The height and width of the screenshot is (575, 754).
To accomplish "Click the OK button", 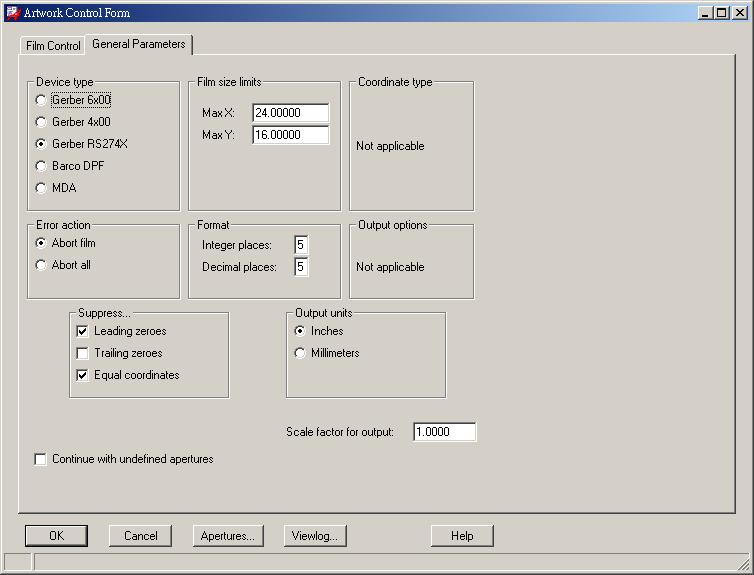I will coord(56,536).
